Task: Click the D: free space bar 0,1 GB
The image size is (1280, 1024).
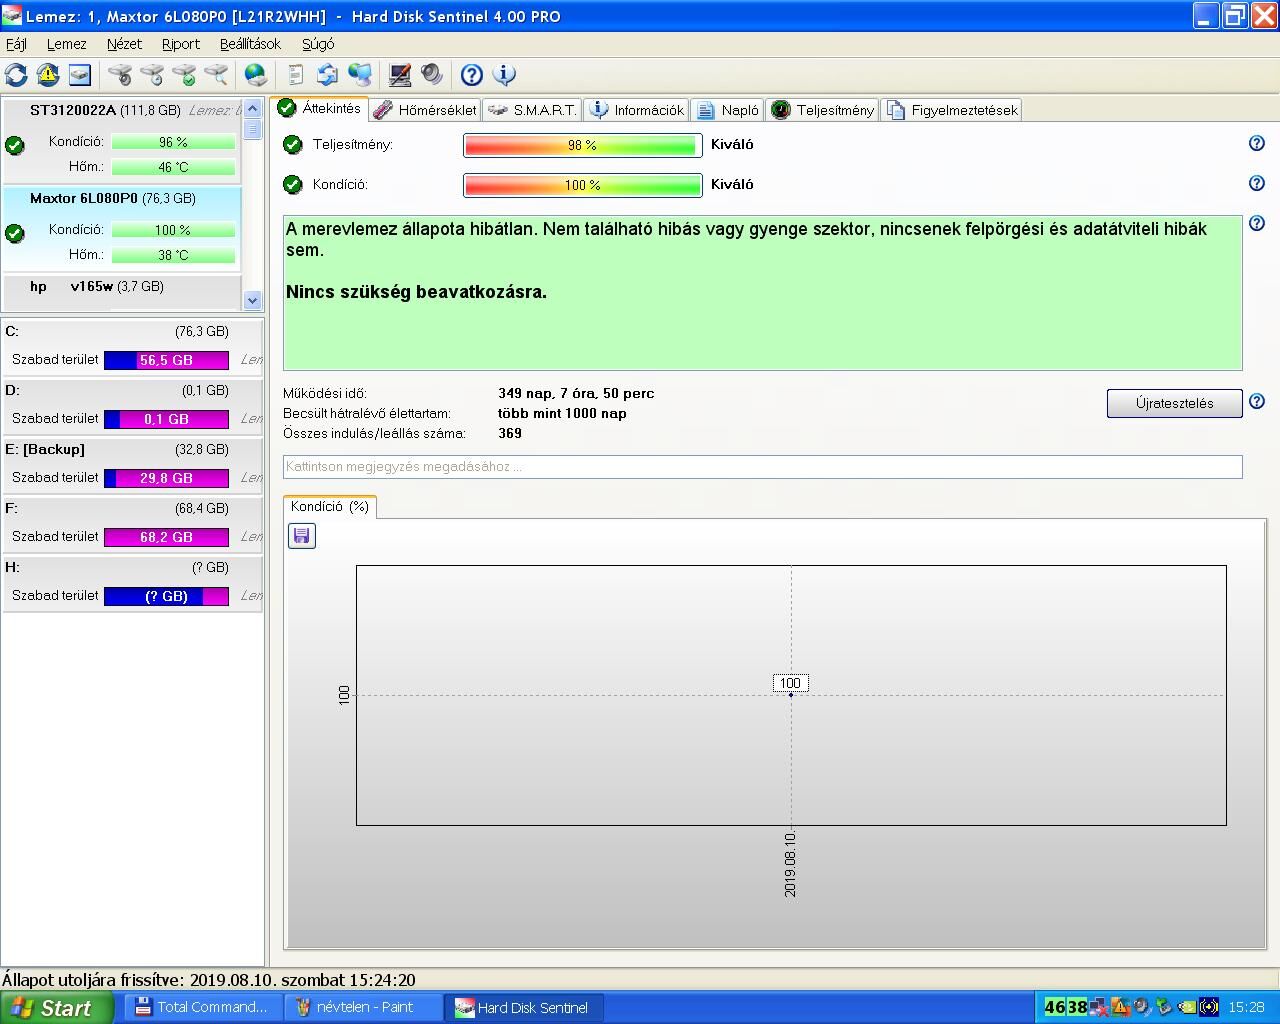Action: pos(166,419)
